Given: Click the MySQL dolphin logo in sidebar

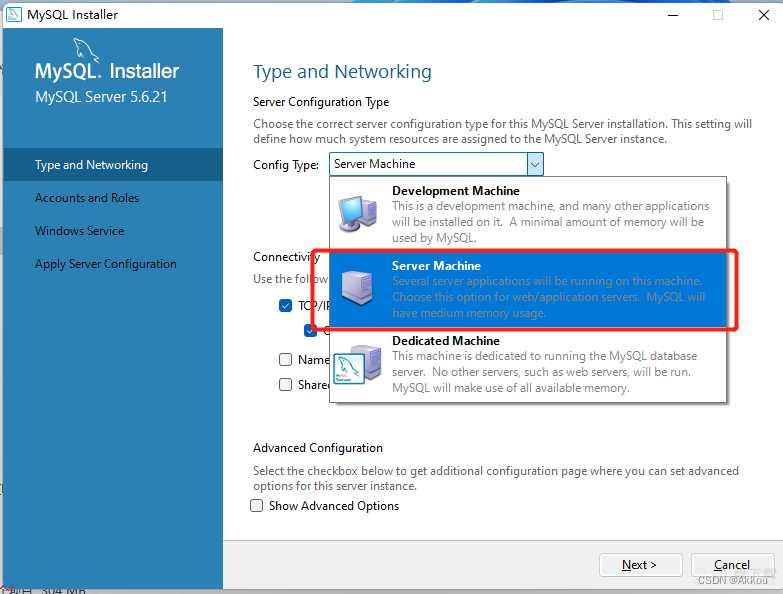Looking at the screenshot, I should [x=85, y=50].
